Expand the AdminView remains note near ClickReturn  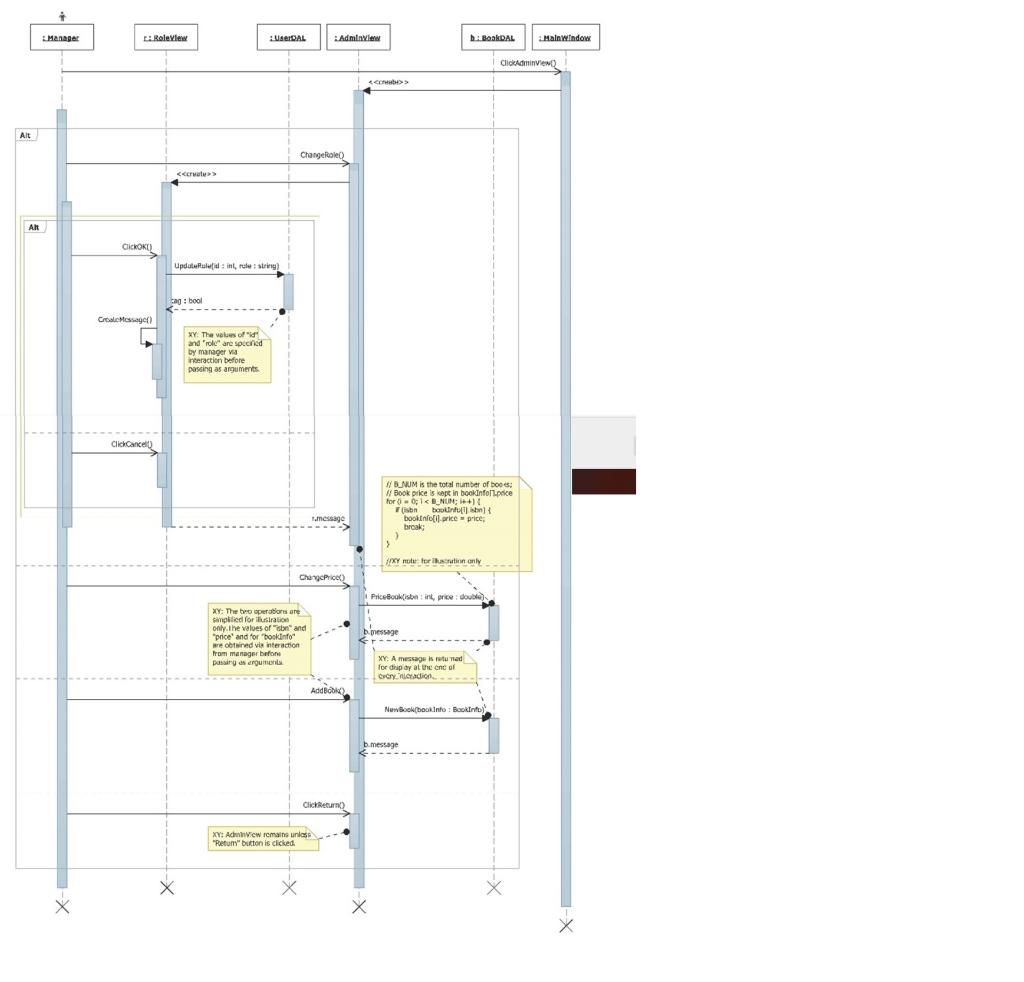coord(262,837)
